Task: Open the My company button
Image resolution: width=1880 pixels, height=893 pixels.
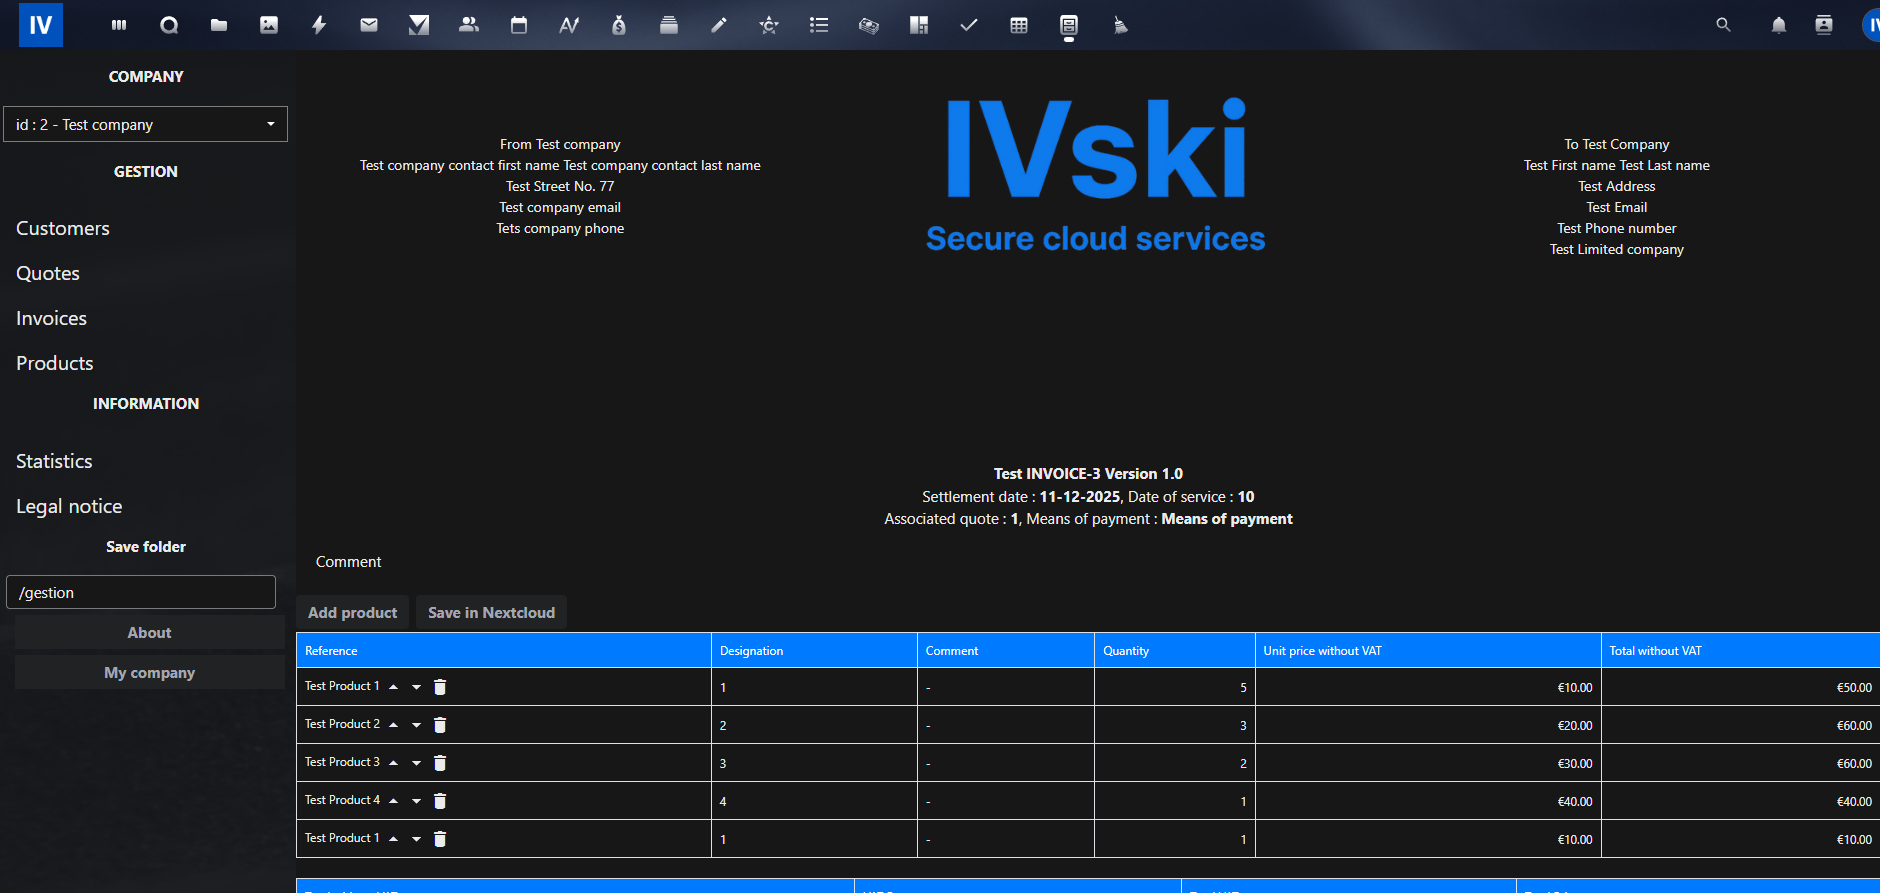Action: tap(150, 673)
